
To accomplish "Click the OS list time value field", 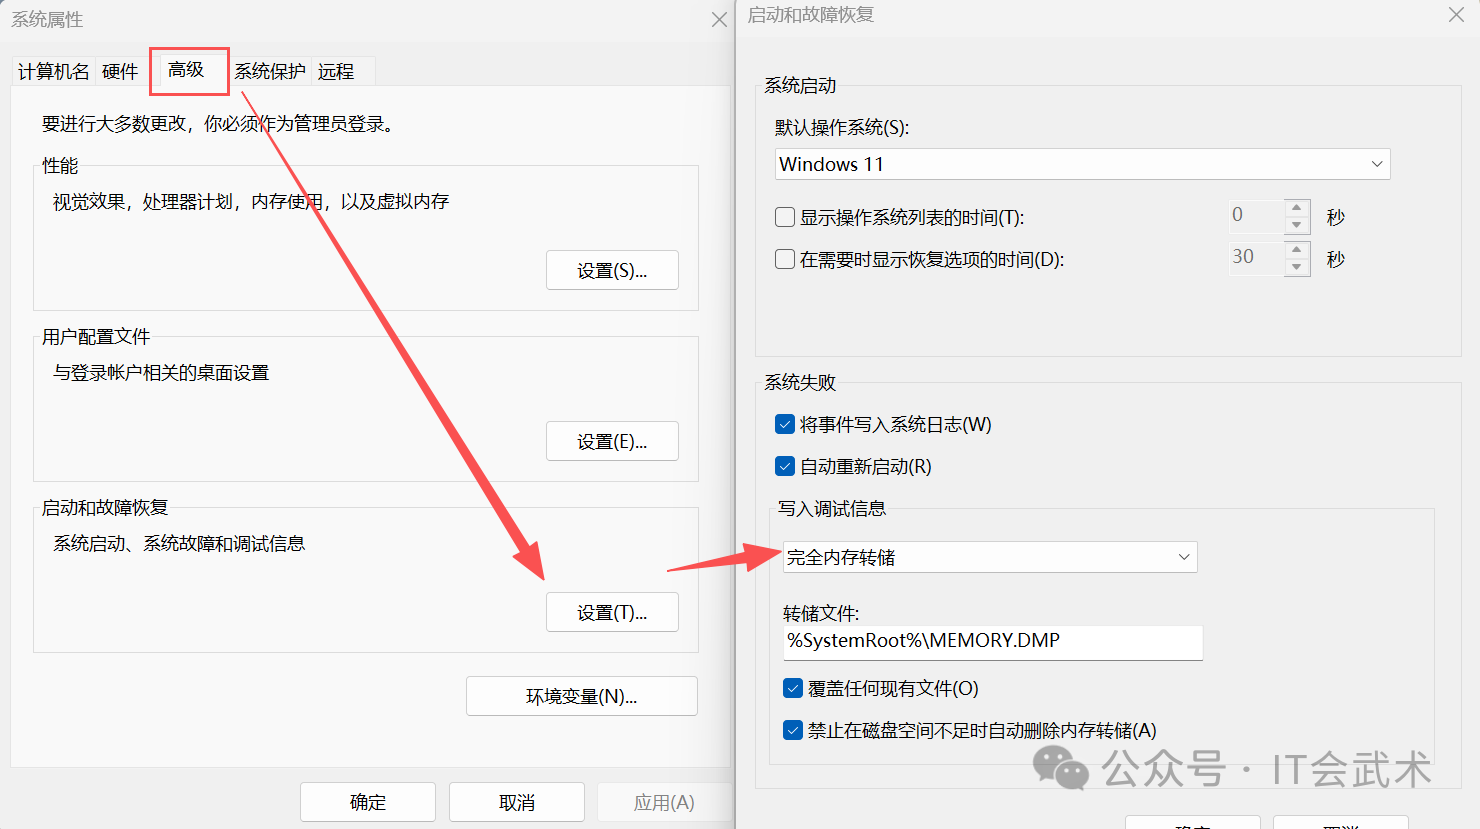I will pyautogui.click(x=1256, y=216).
